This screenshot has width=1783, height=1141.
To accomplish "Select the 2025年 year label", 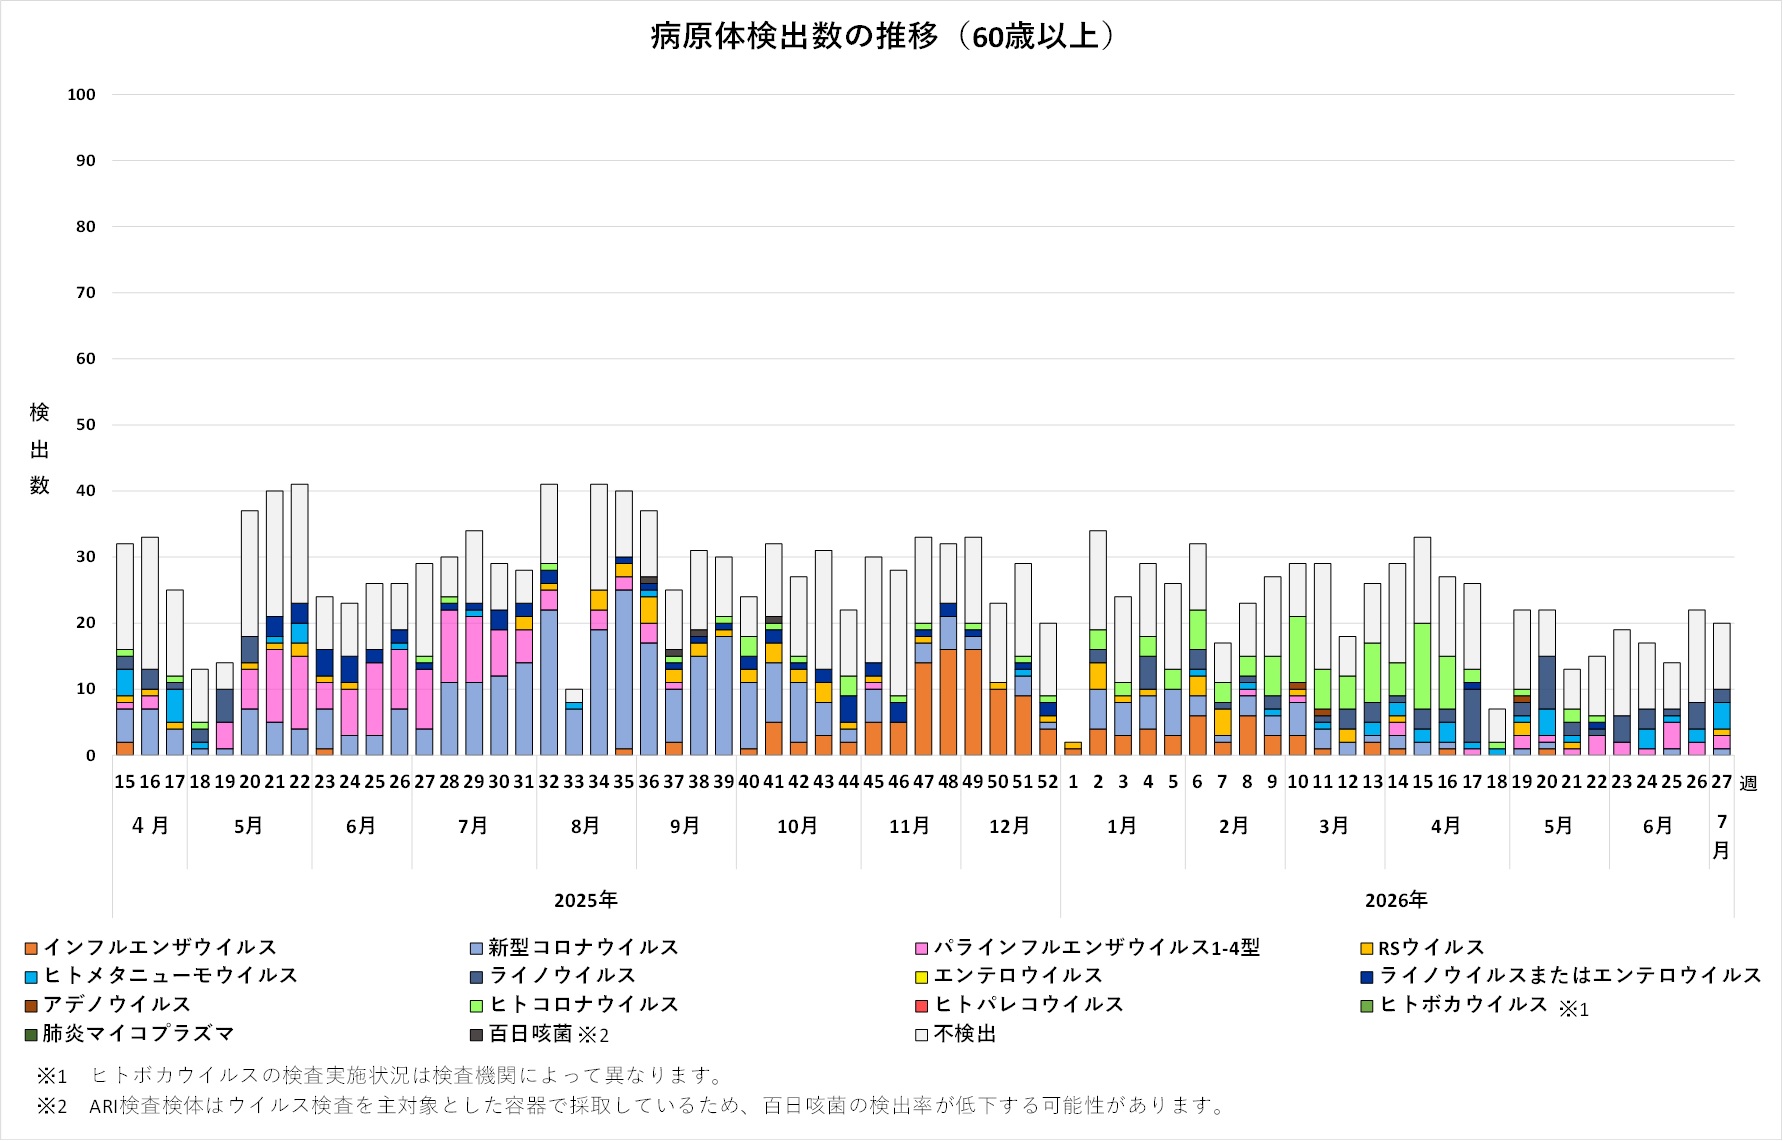I will tap(586, 900).
